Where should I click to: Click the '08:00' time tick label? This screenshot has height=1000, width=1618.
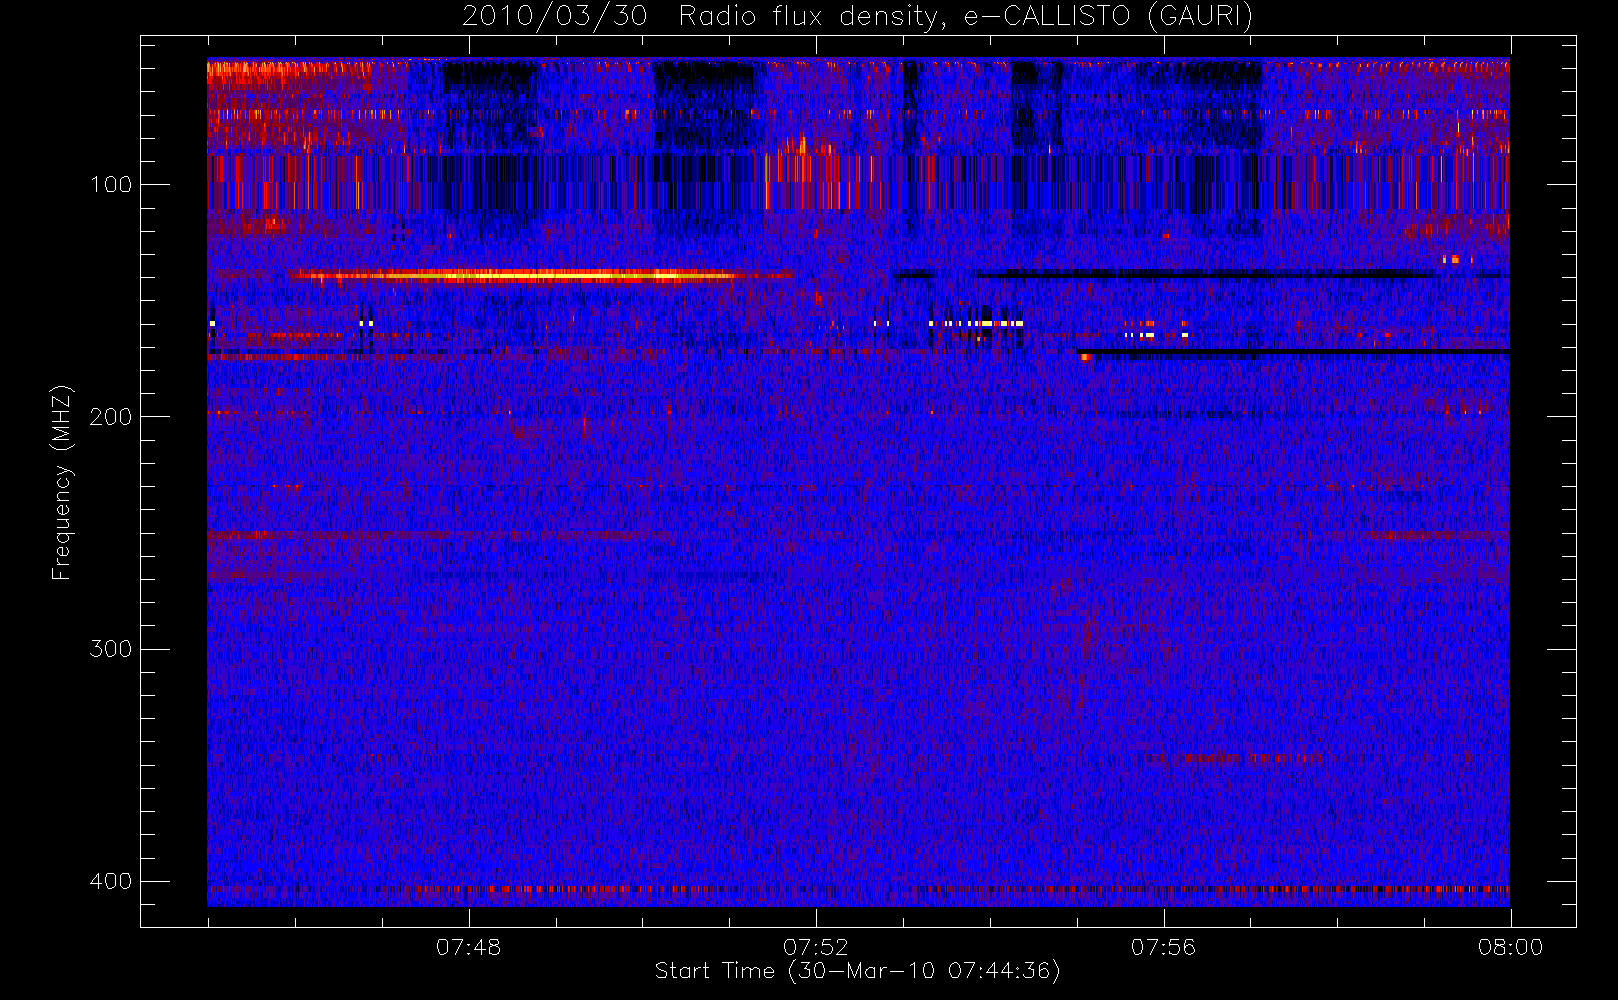click(x=1510, y=947)
